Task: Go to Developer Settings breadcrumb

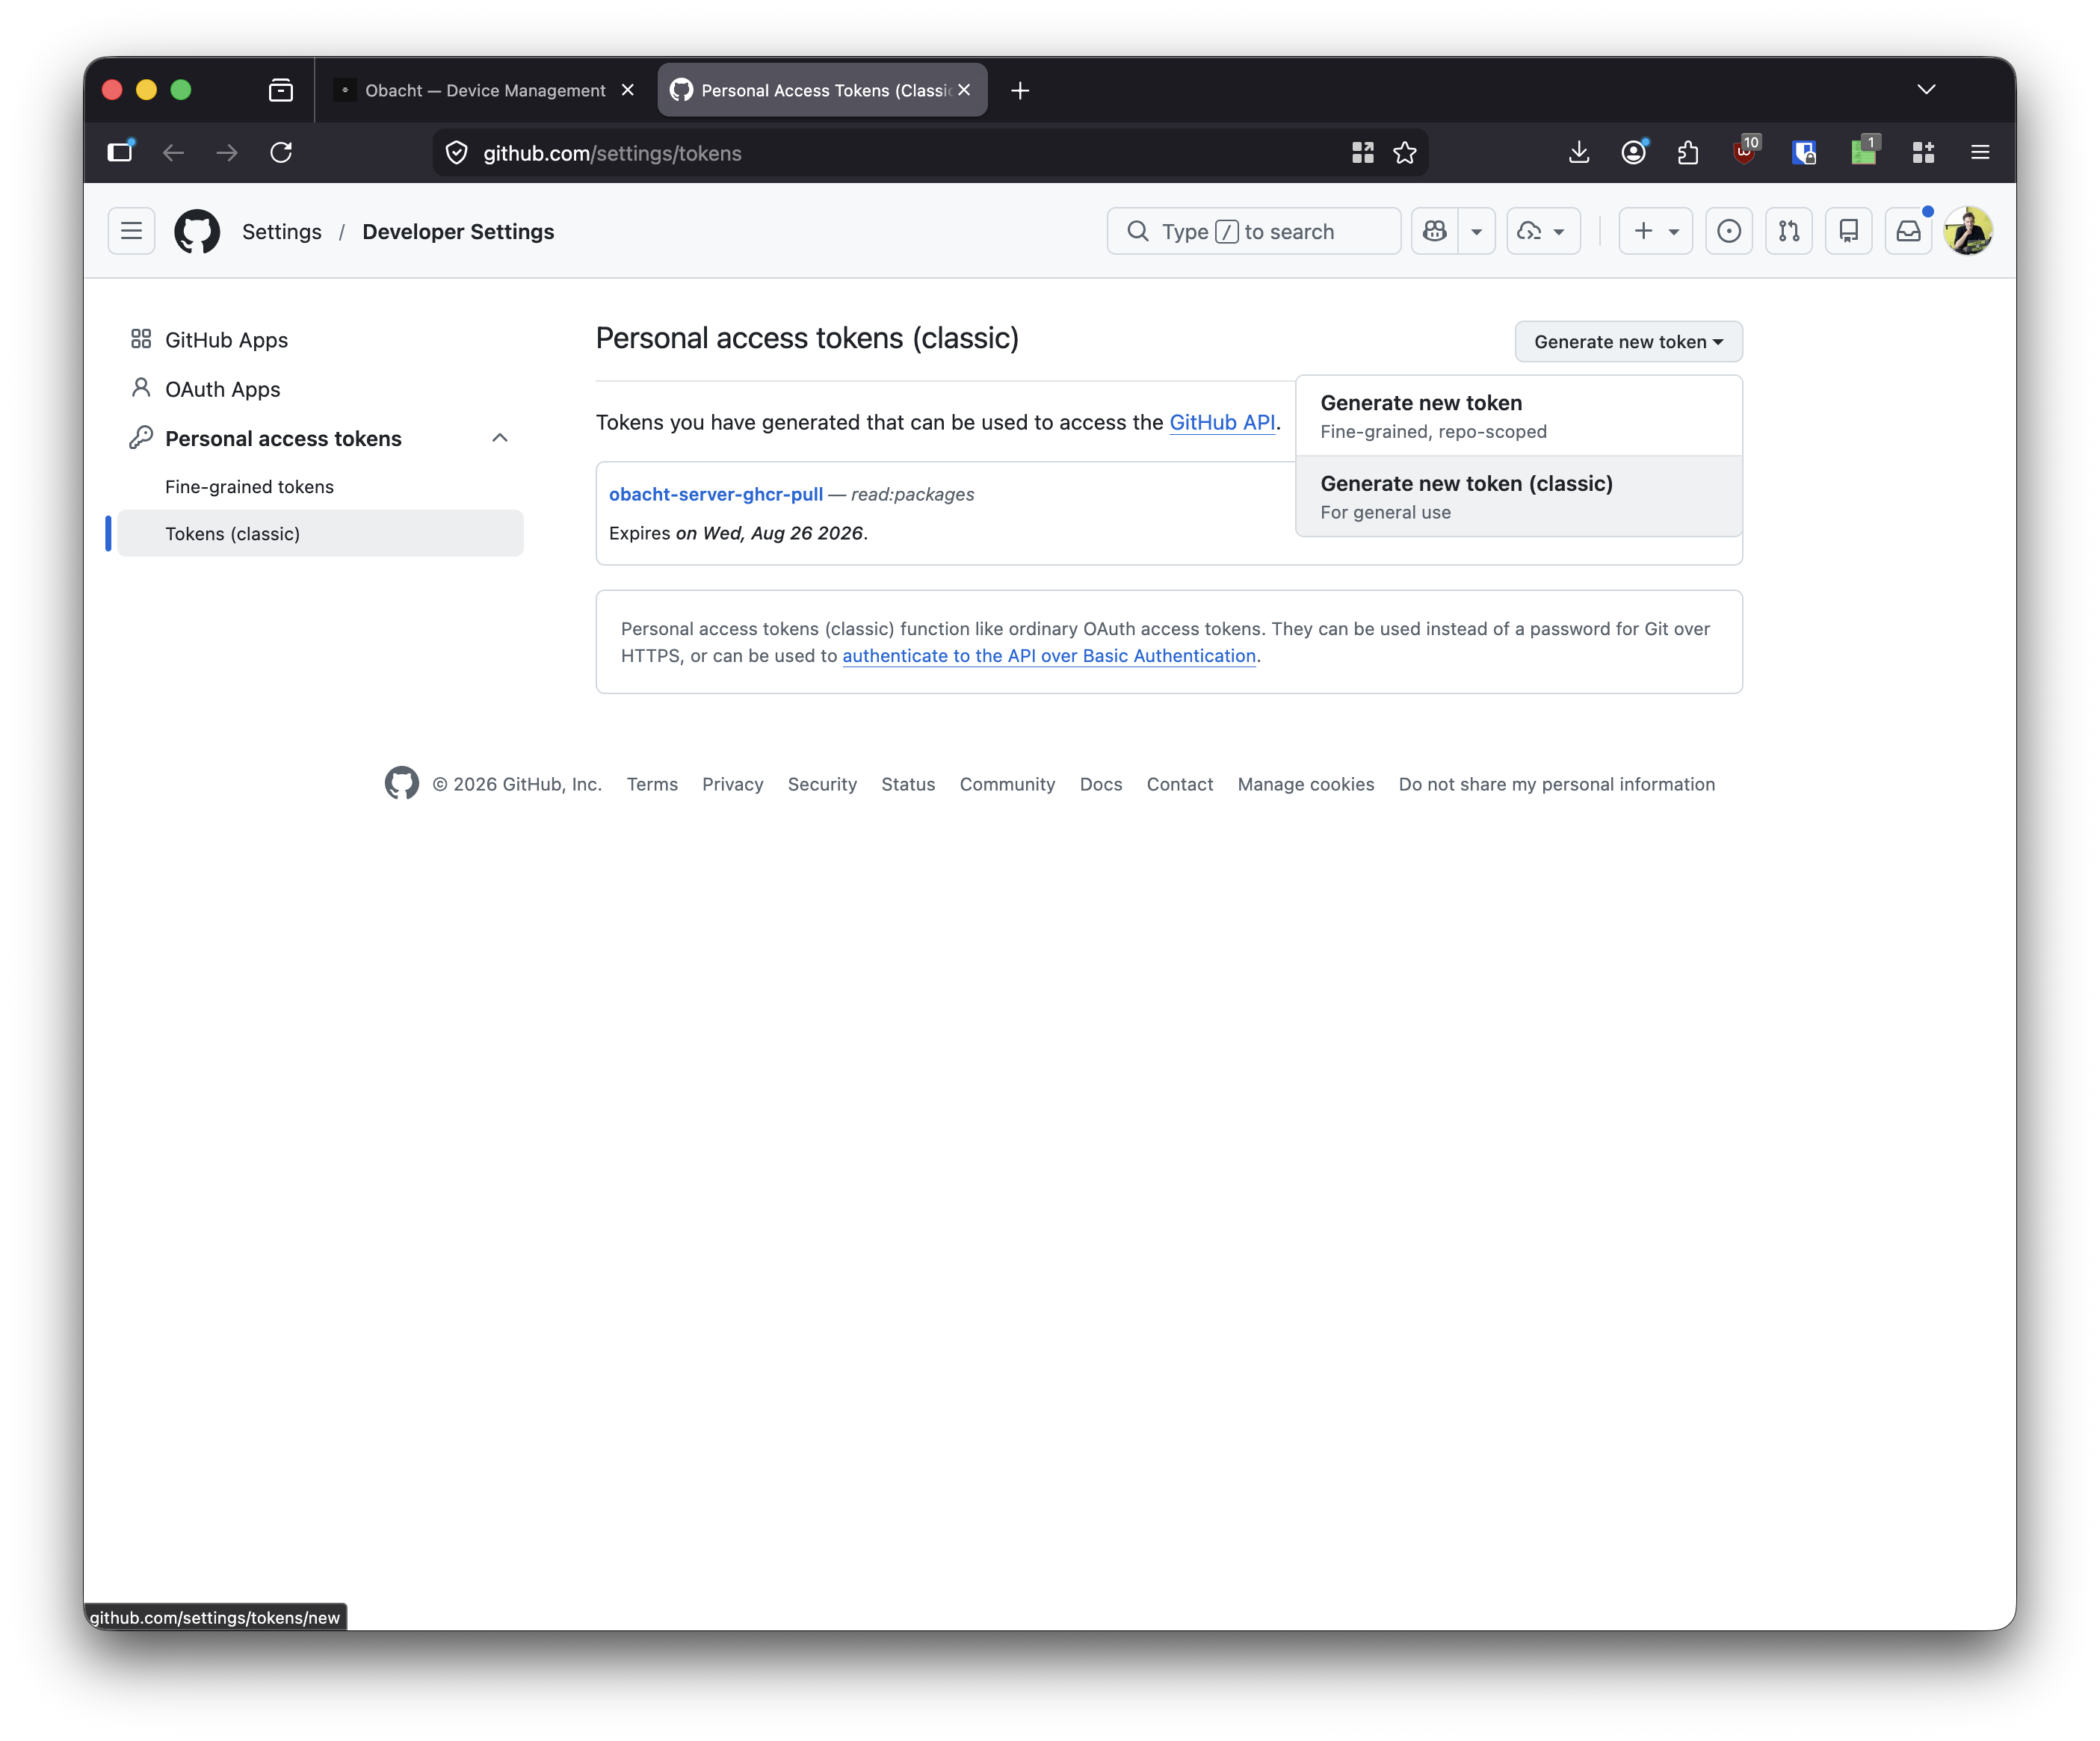Action: 458,232
